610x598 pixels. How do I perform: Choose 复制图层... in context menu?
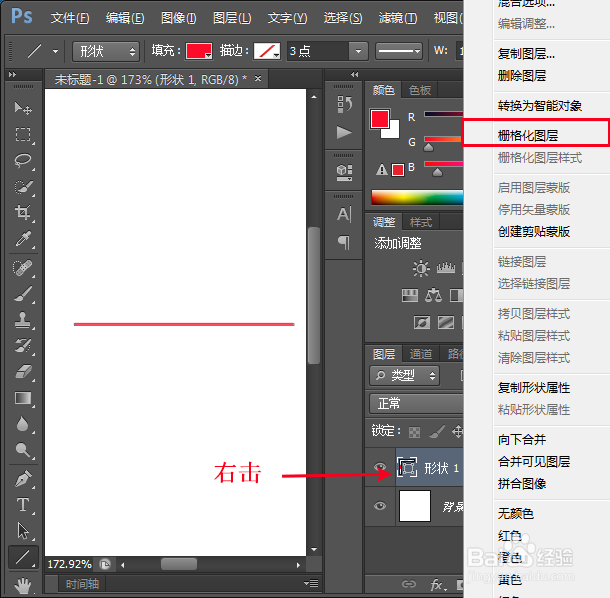(x=526, y=54)
